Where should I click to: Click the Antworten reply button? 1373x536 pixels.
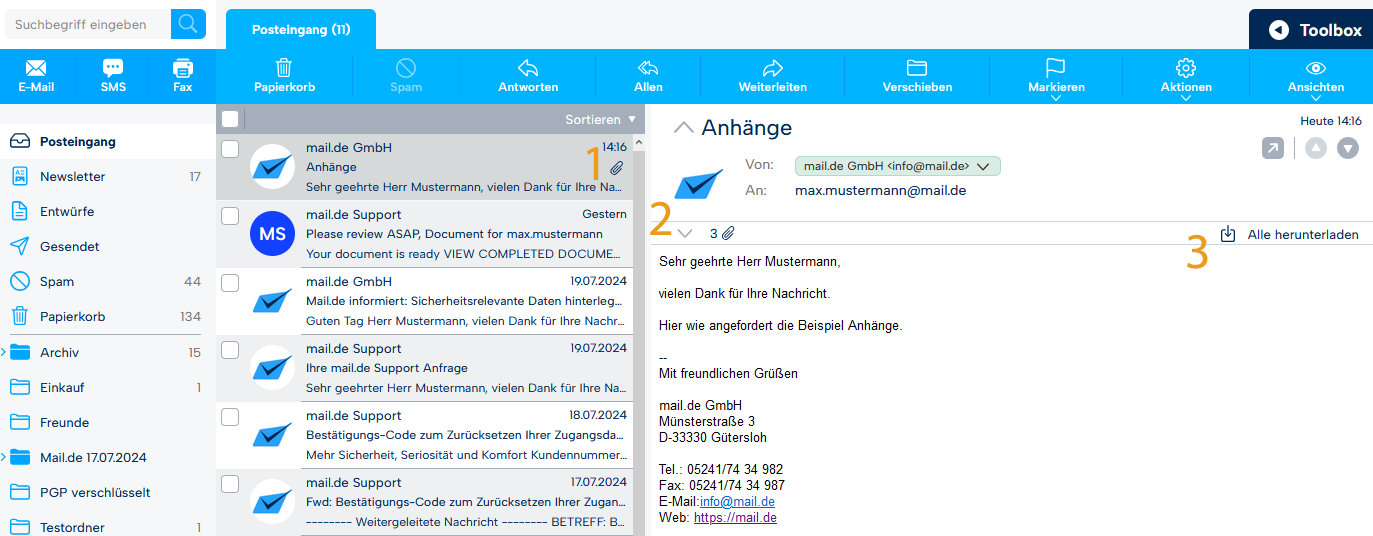(x=528, y=76)
